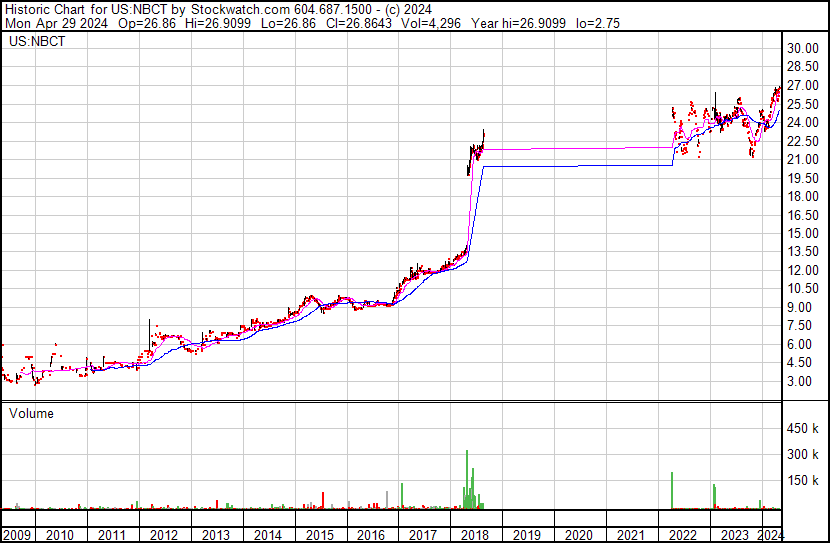Click the red volume bar in 2015
830x543 pixels.
click(x=323, y=501)
